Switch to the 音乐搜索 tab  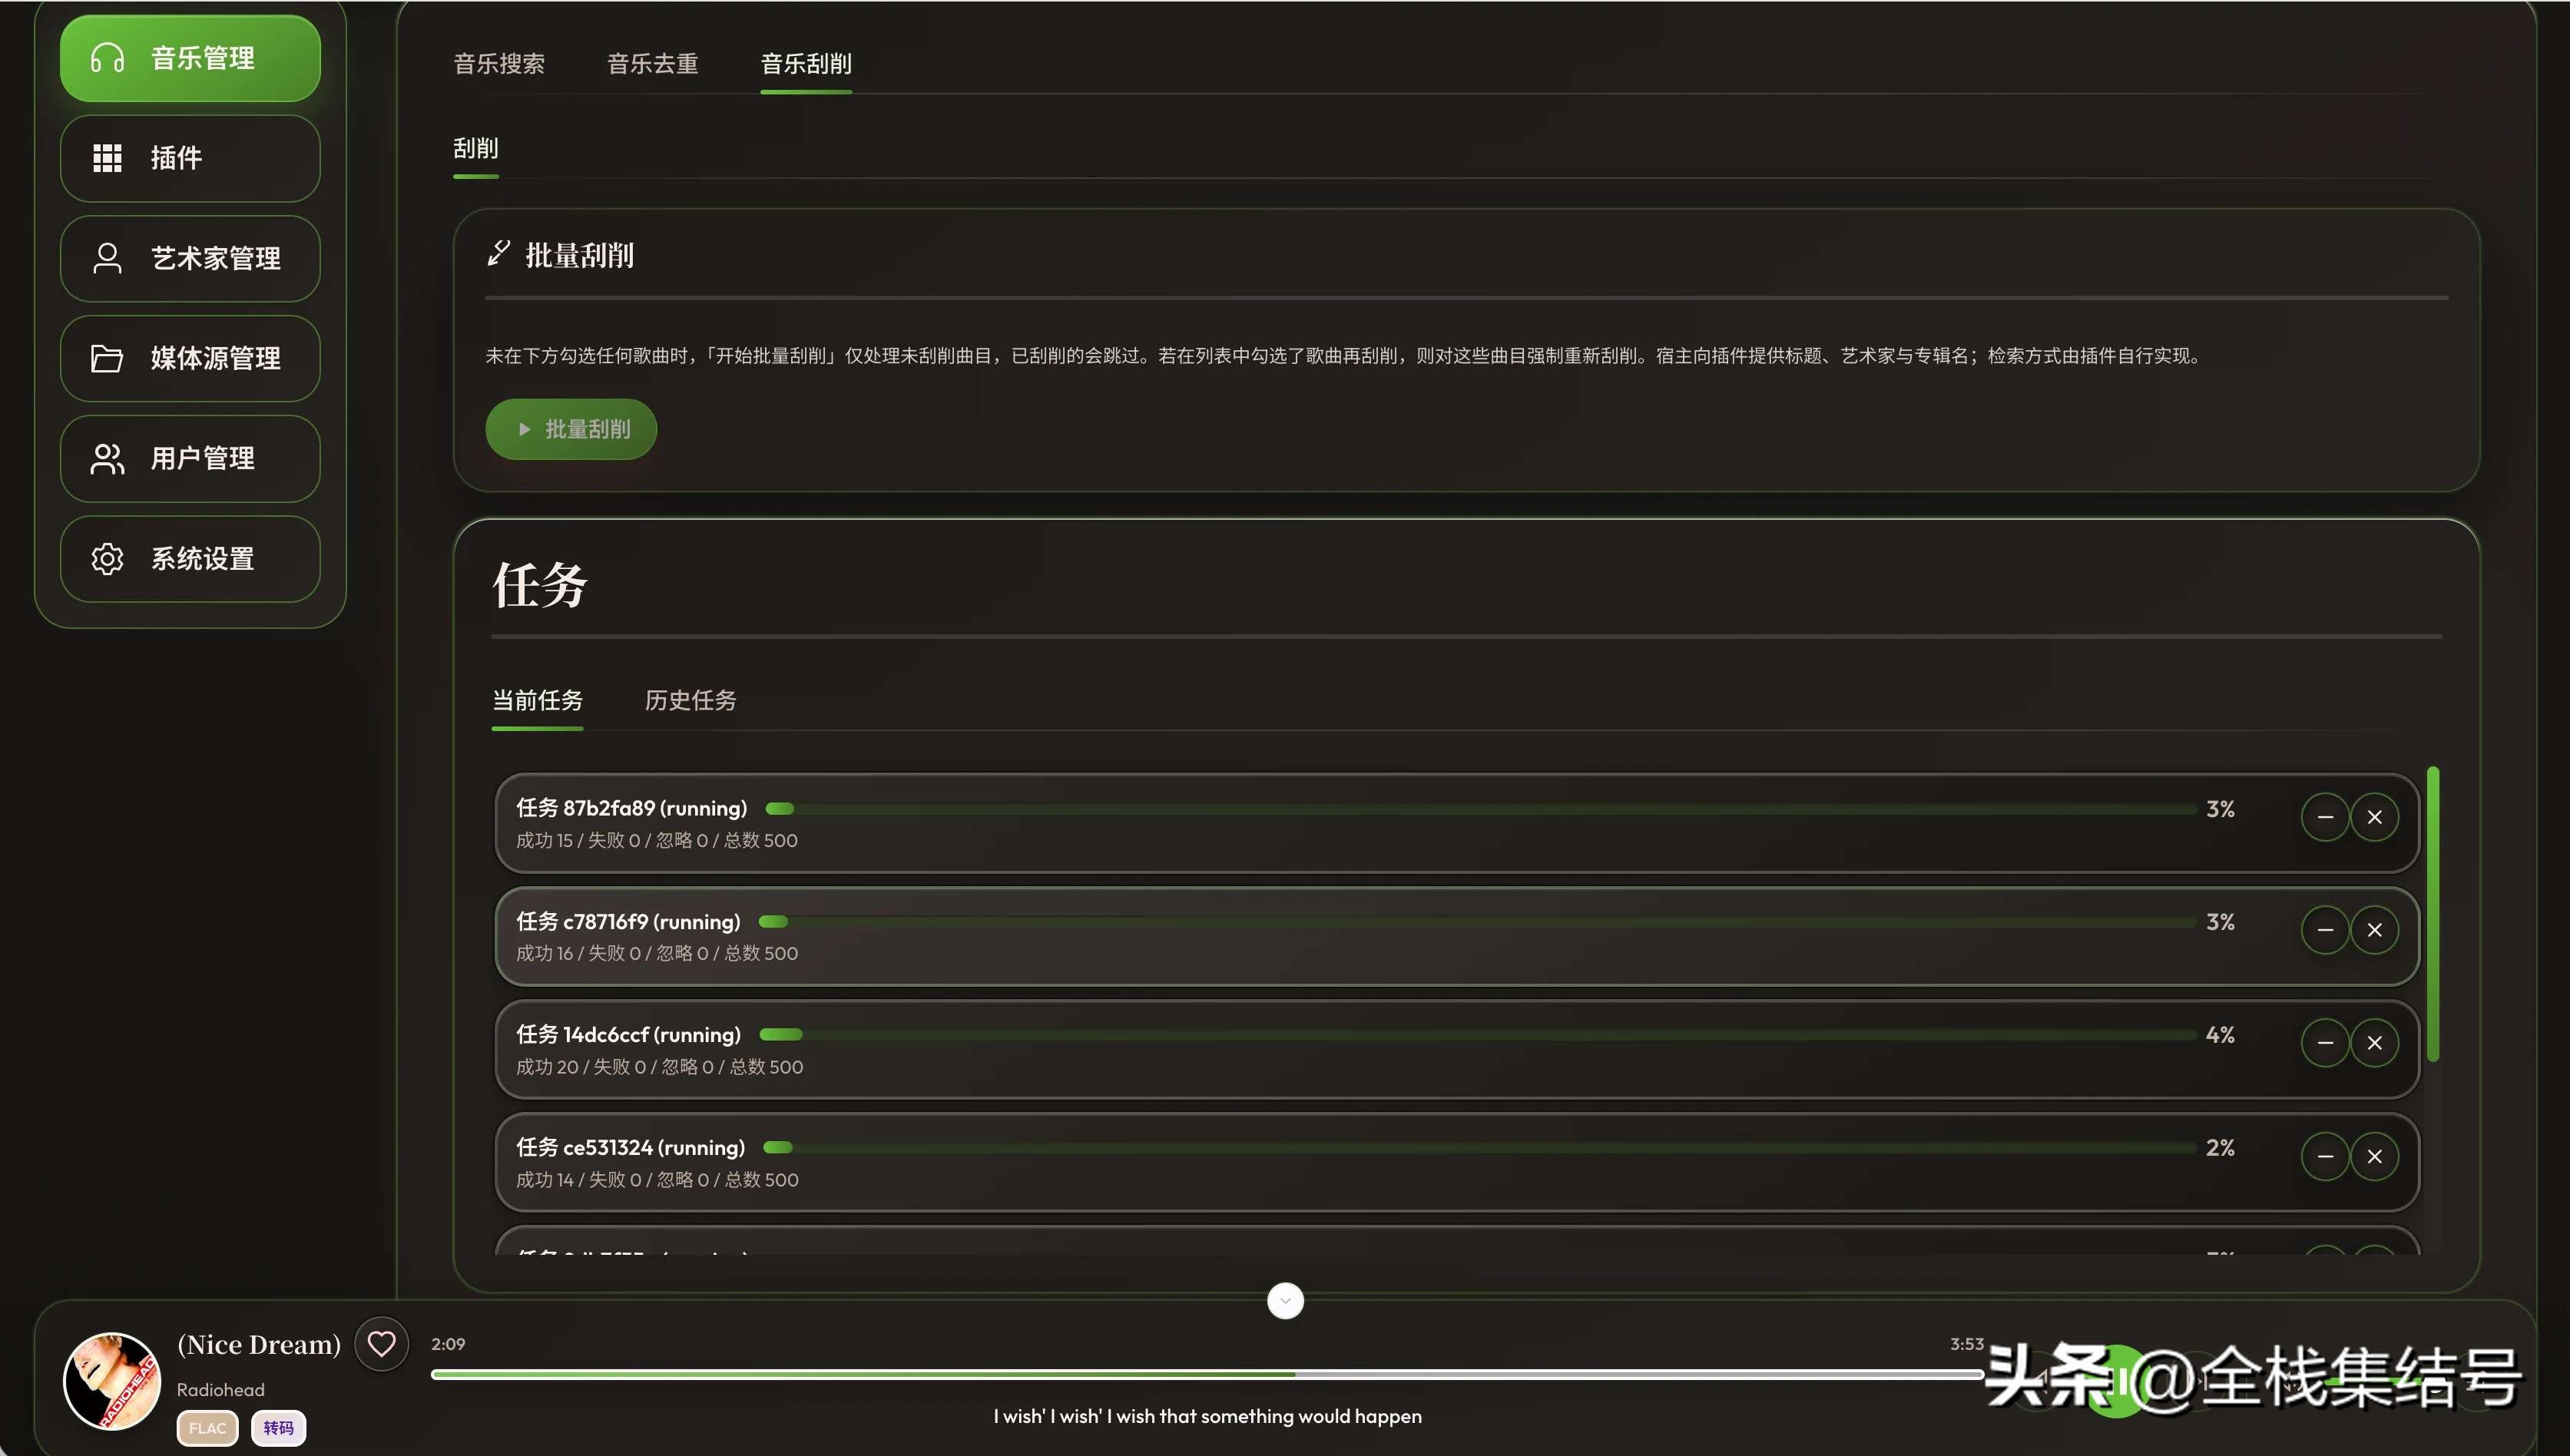pos(499,64)
